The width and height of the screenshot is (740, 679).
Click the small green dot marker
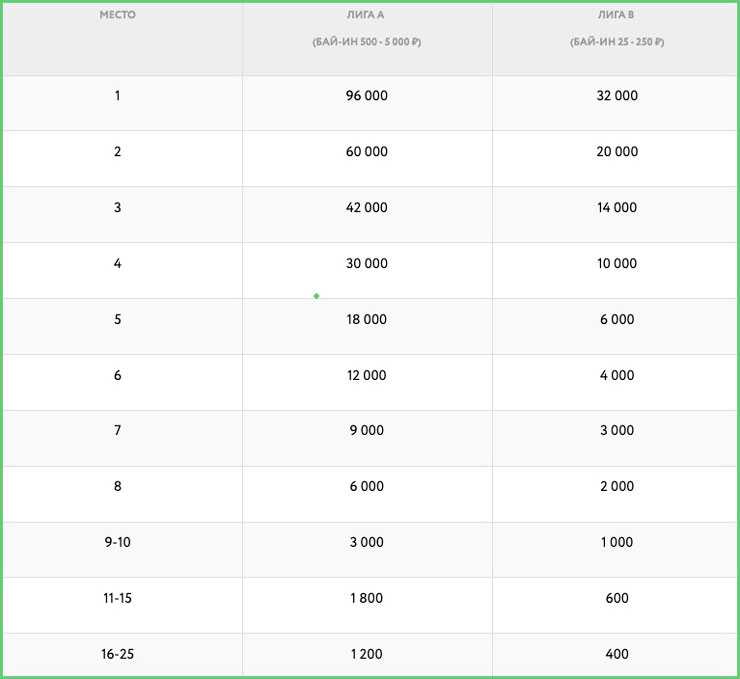[316, 296]
